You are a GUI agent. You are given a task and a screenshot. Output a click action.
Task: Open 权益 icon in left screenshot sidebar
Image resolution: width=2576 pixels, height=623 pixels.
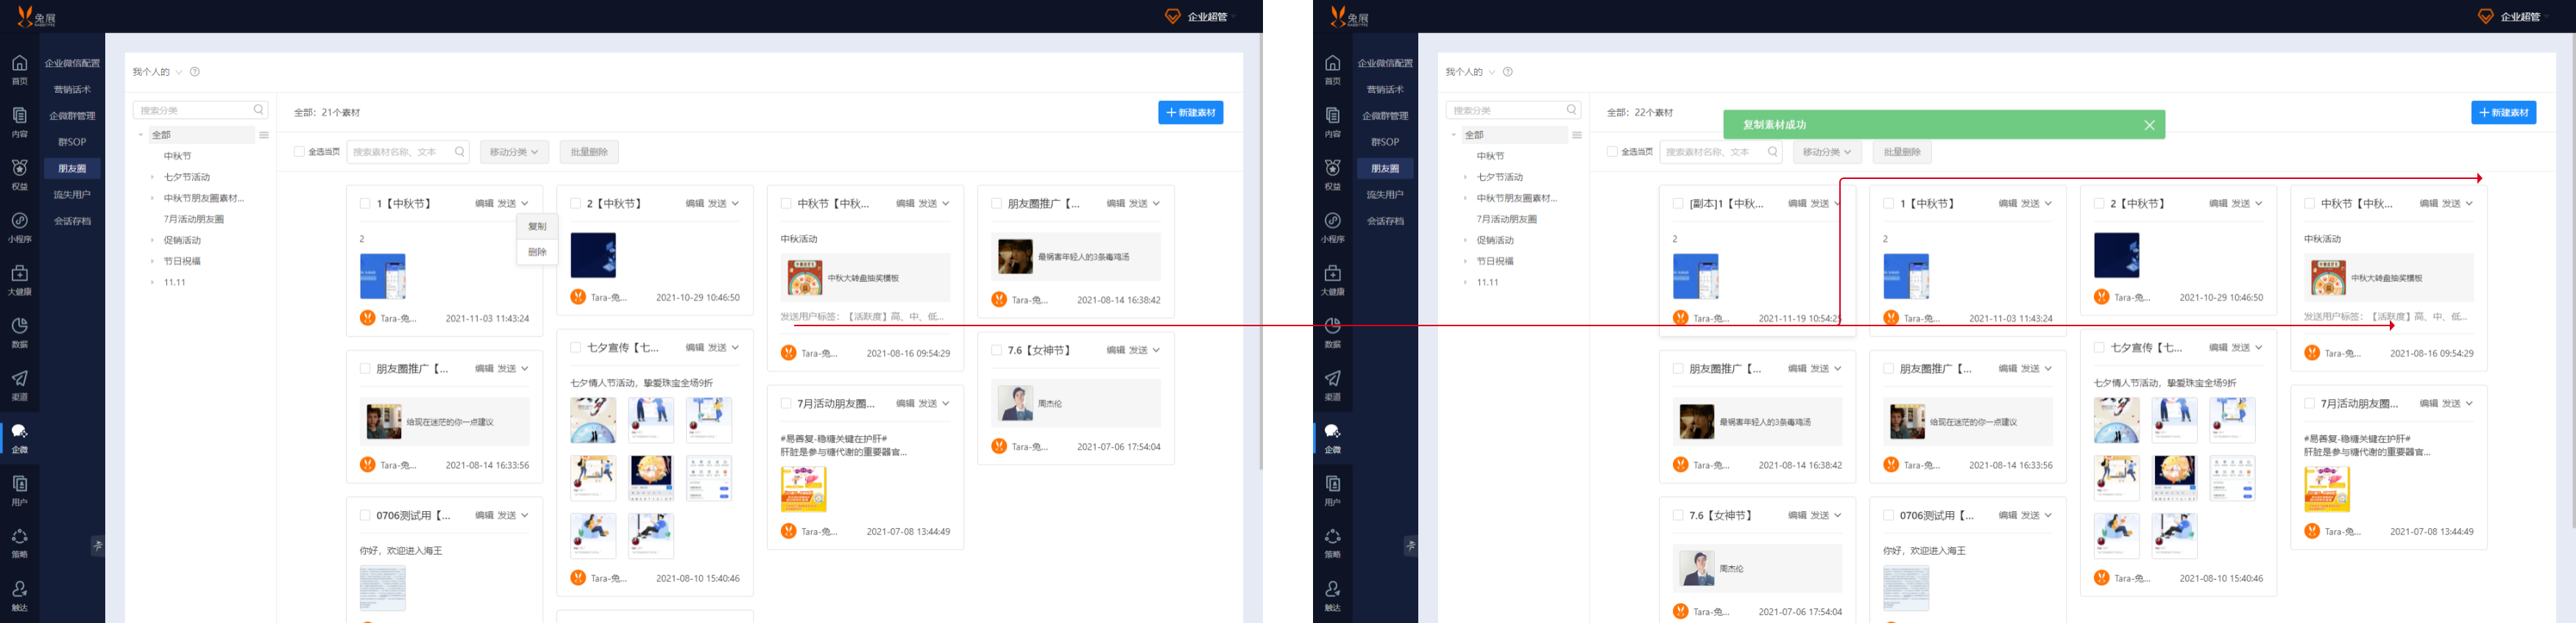19,168
